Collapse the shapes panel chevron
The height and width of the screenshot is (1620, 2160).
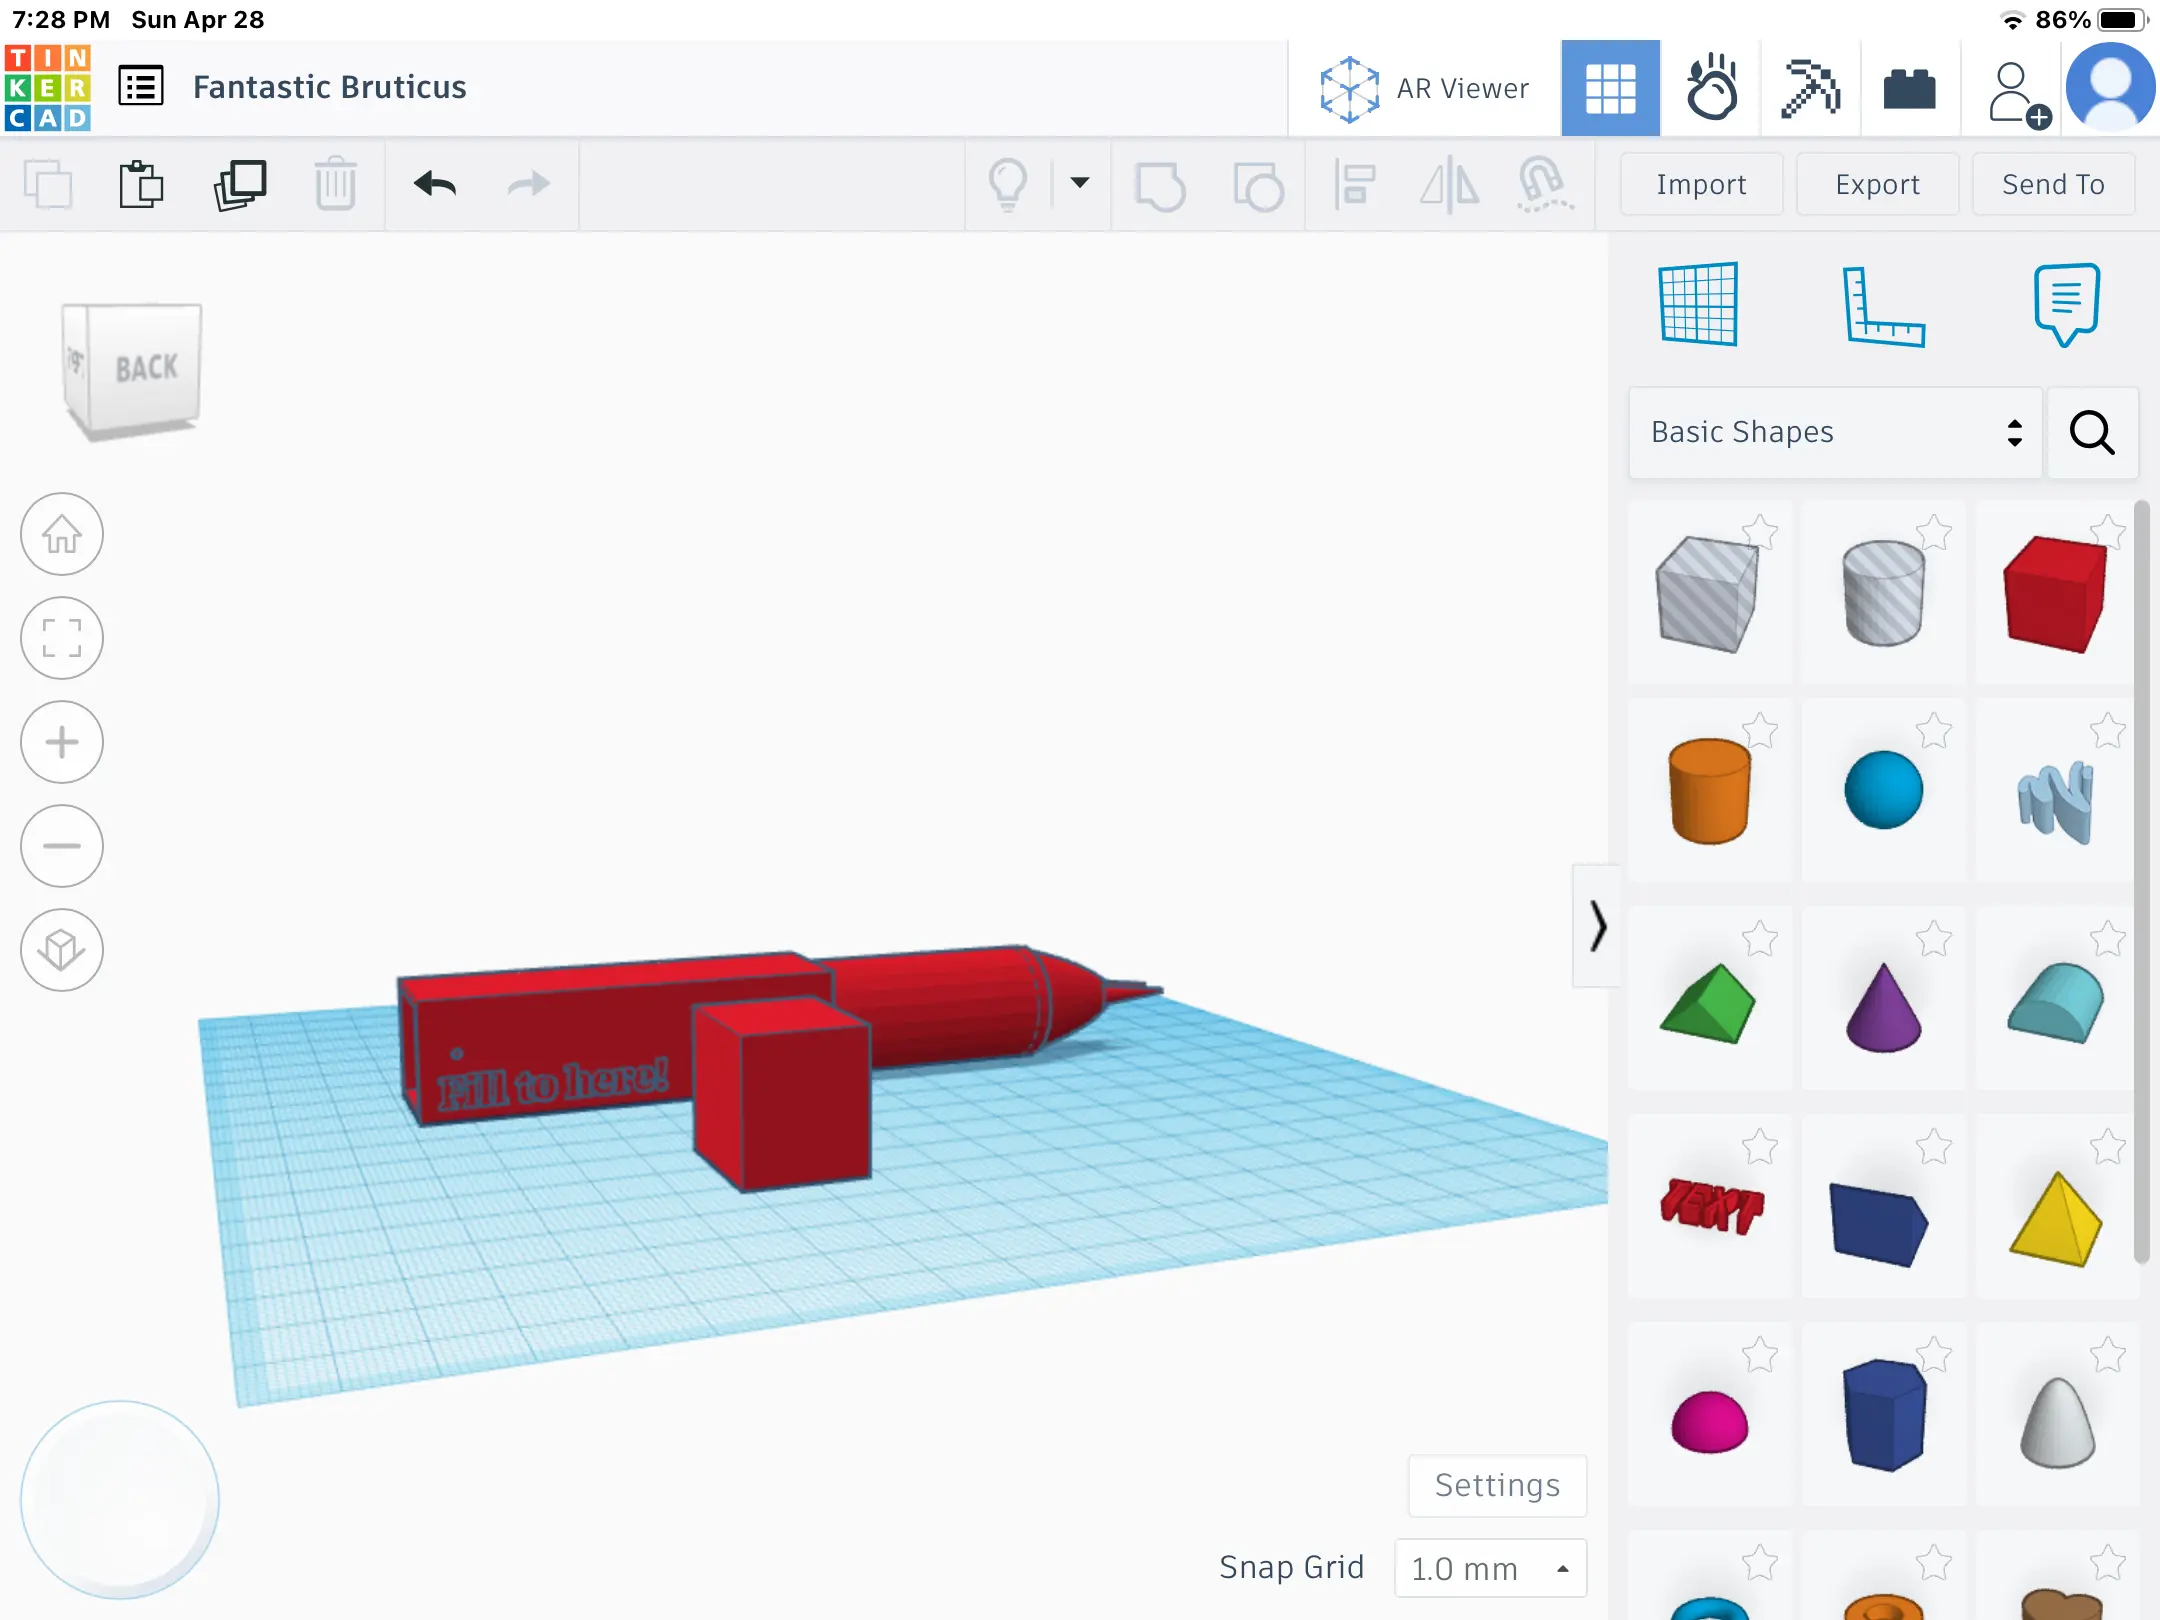click(1597, 926)
